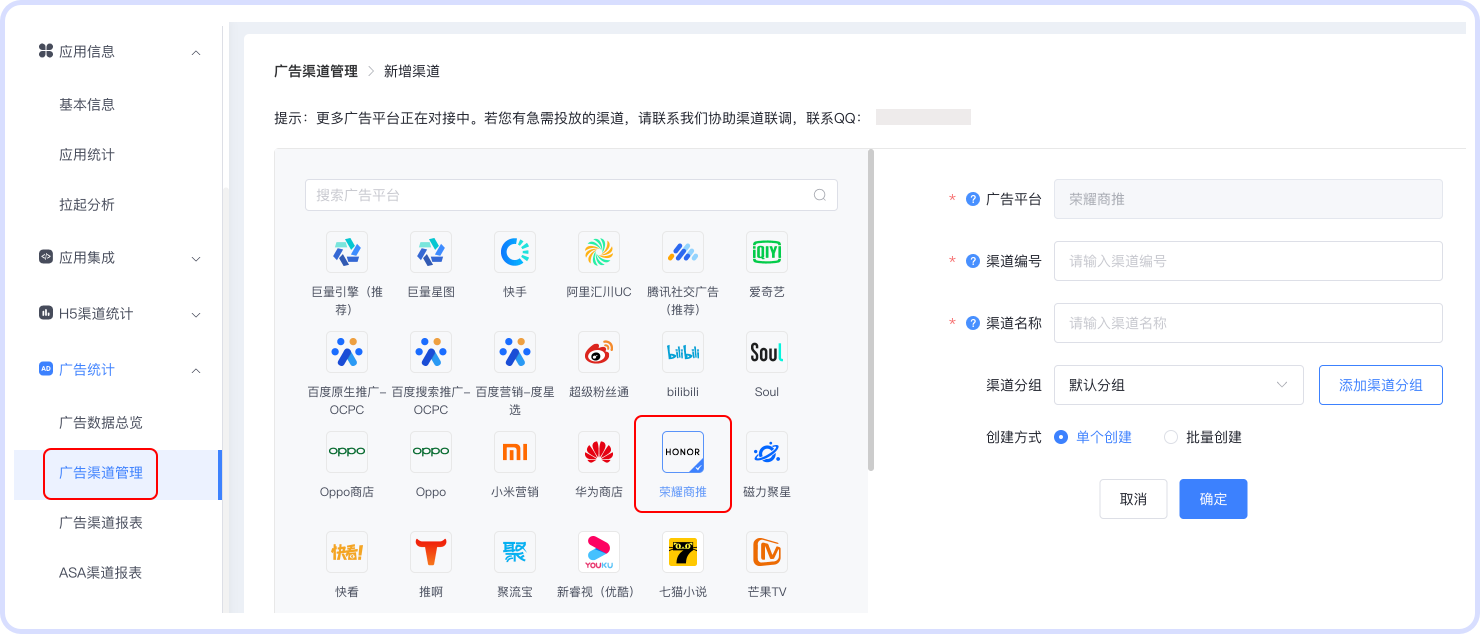Select the 超级粉丝通 Weibo icon
Viewport: 1480px width, 634px height.
click(x=599, y=352)
